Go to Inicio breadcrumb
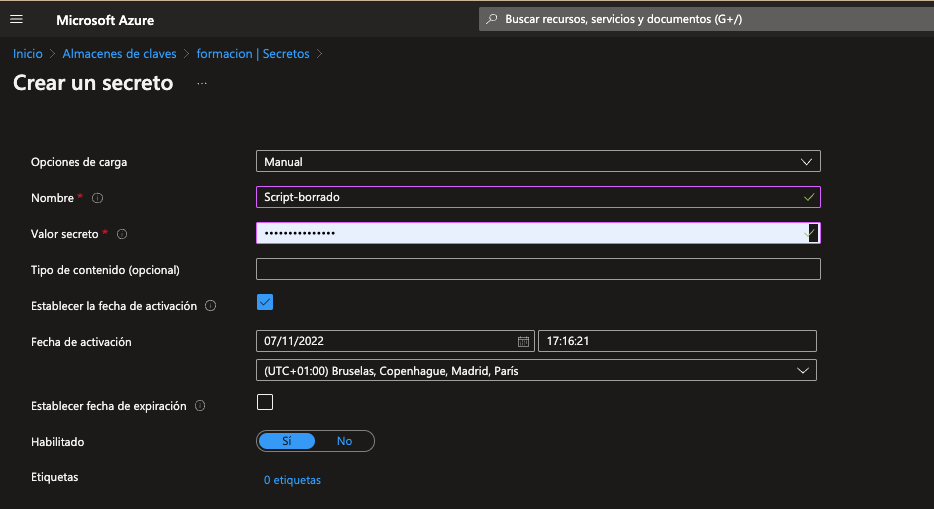The height and width of the screenshot is (509, 934). coord(28,54)
